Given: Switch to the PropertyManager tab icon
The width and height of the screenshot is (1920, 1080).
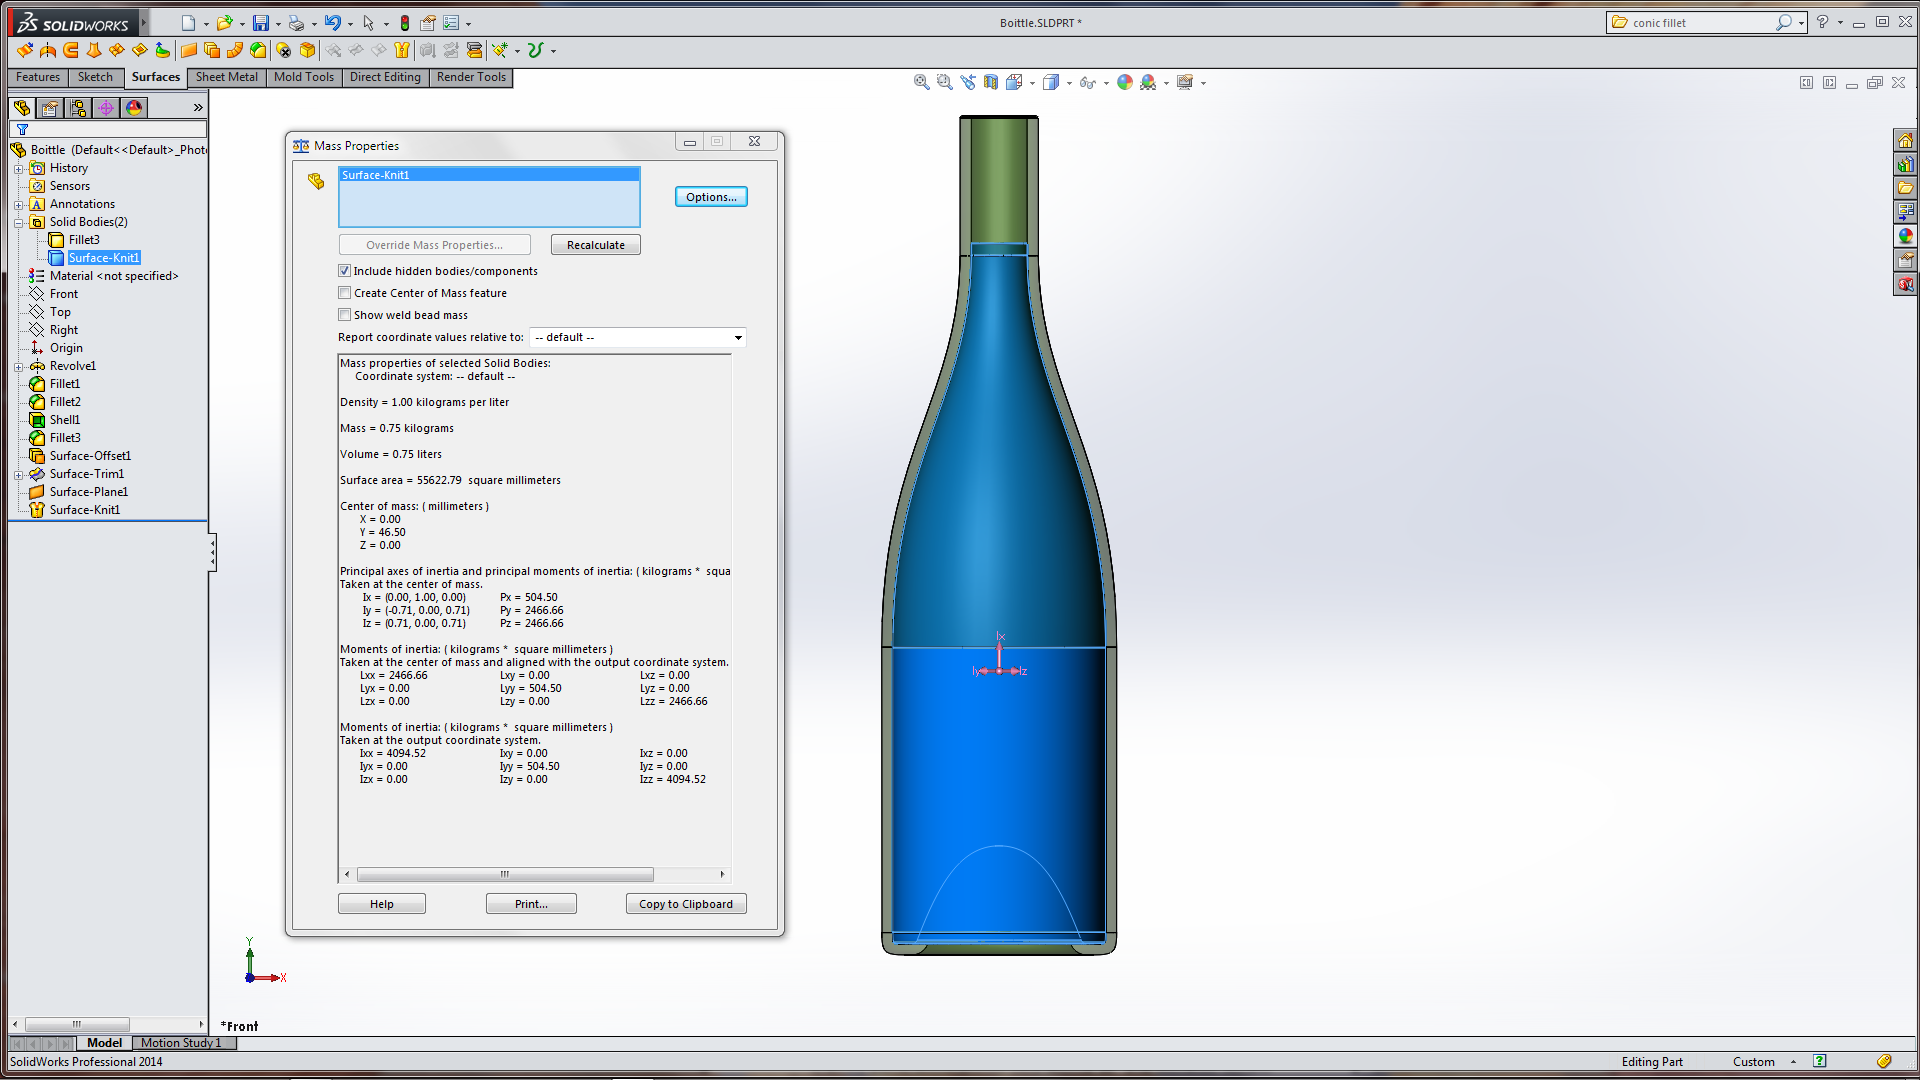Looking at the screenshot, I should pos(50,108).
